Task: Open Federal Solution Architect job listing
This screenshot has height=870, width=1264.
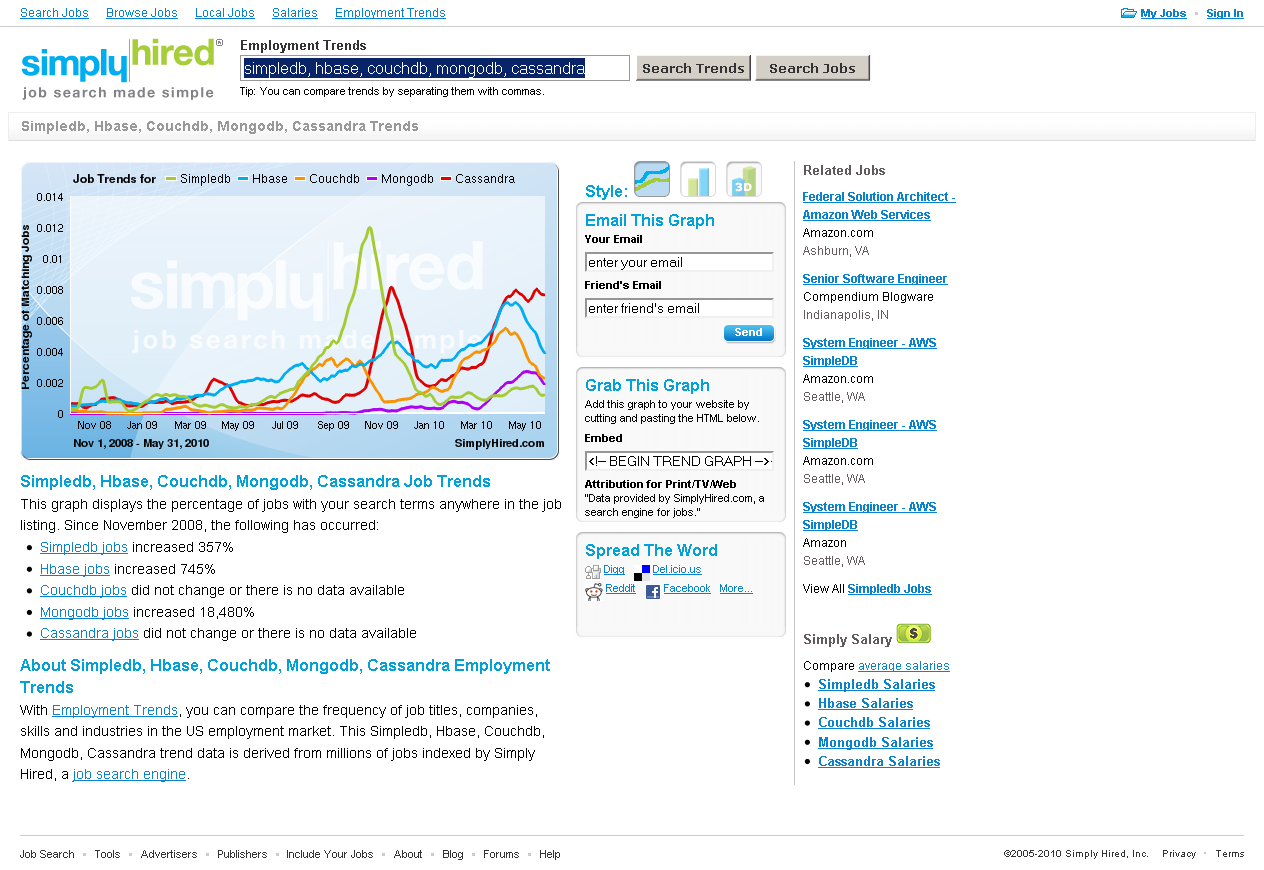Action: click(x=879, y=206)
